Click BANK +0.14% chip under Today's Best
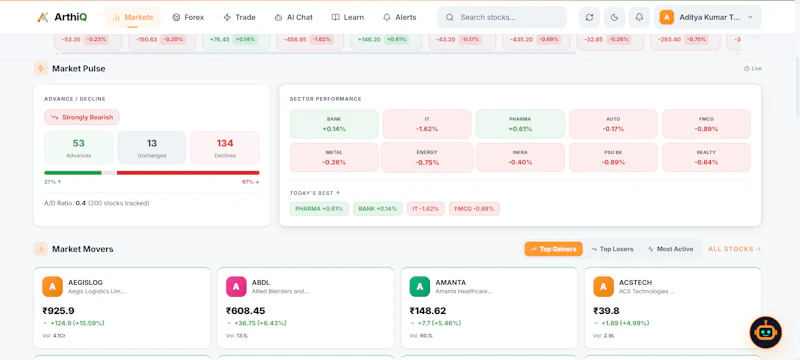800x360 pixels. [378, 209]
